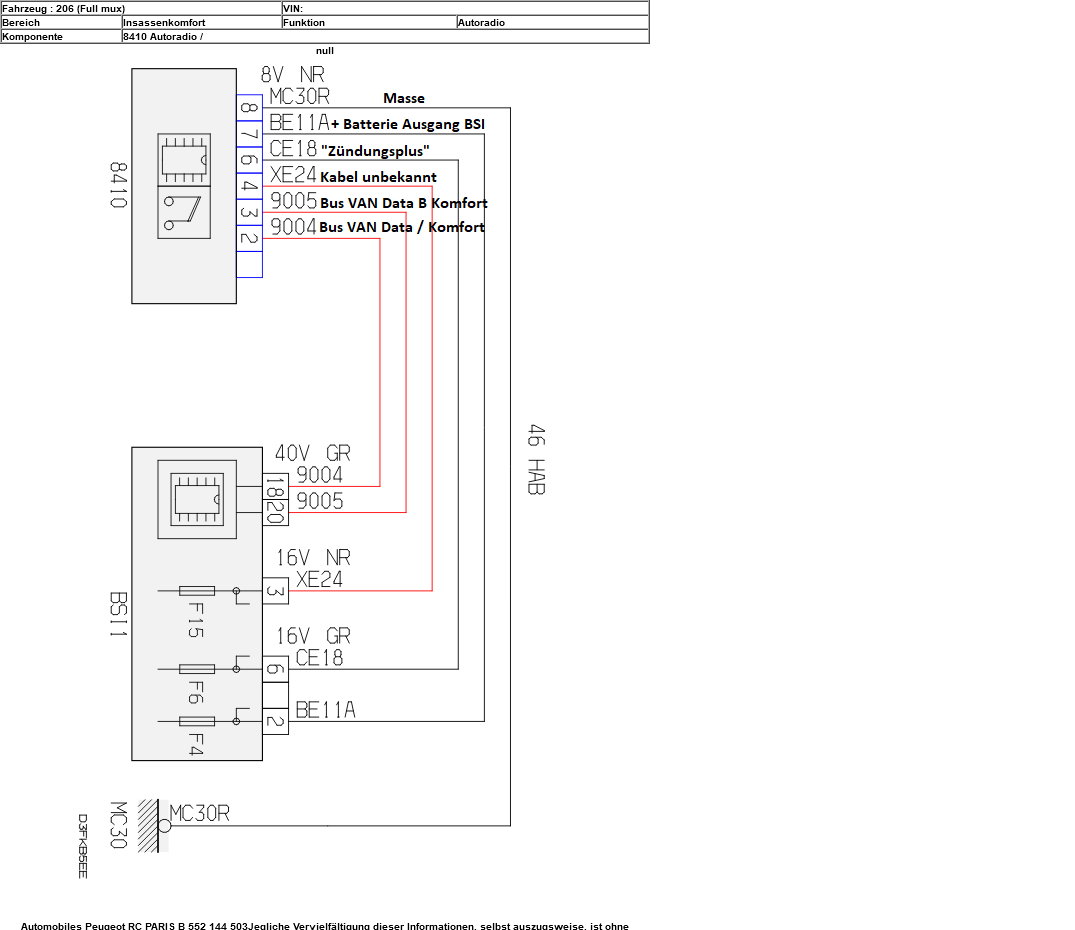Click the 'Bus VAN Data B Komfort' label
The height and width of the screenshot is (930, 1075).
tap(404, 203)
